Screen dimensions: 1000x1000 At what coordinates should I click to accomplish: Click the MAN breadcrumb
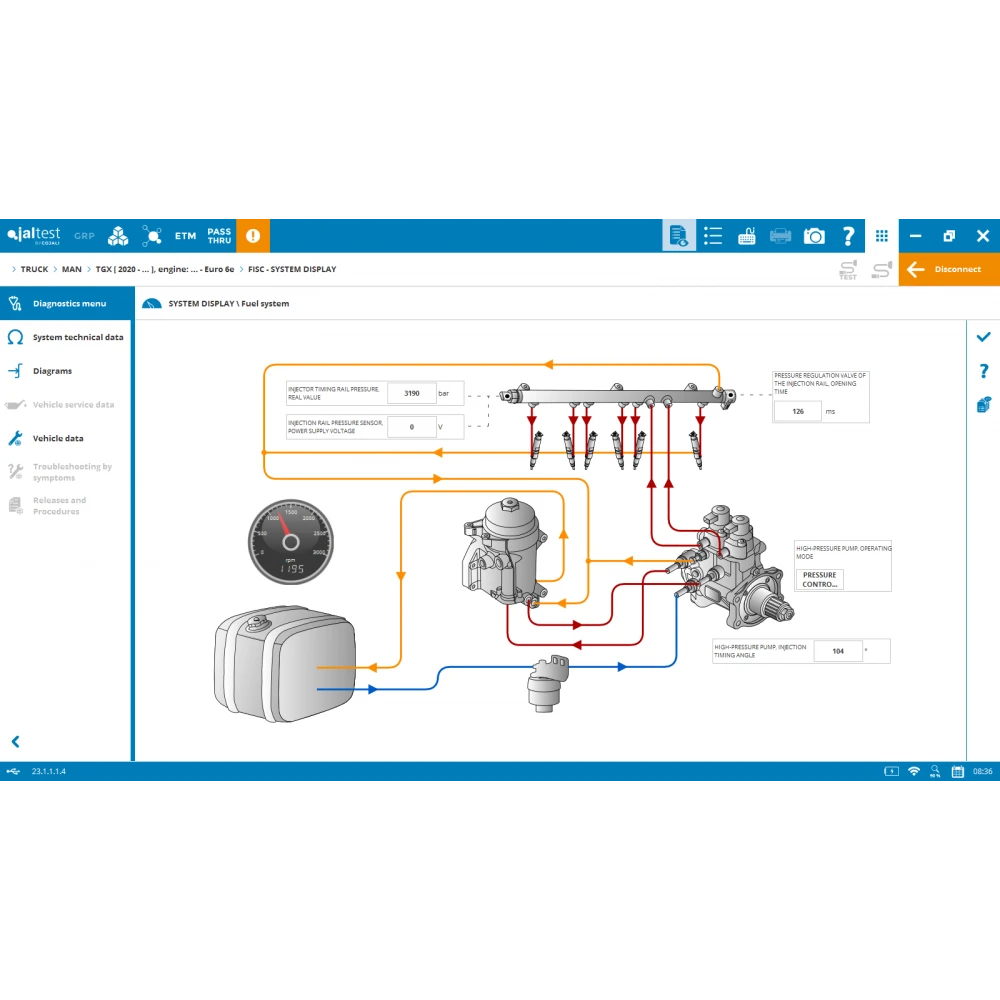(71, 270)
